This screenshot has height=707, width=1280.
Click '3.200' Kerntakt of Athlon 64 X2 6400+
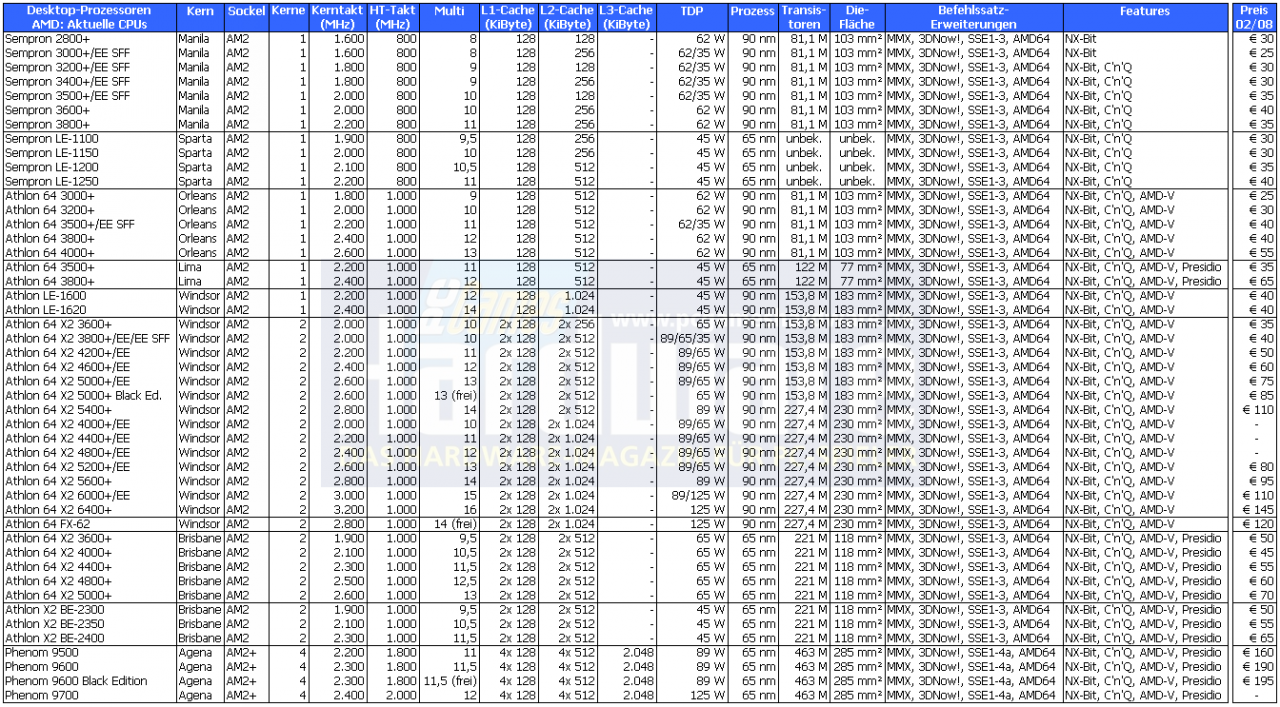[x=349, y=509]
